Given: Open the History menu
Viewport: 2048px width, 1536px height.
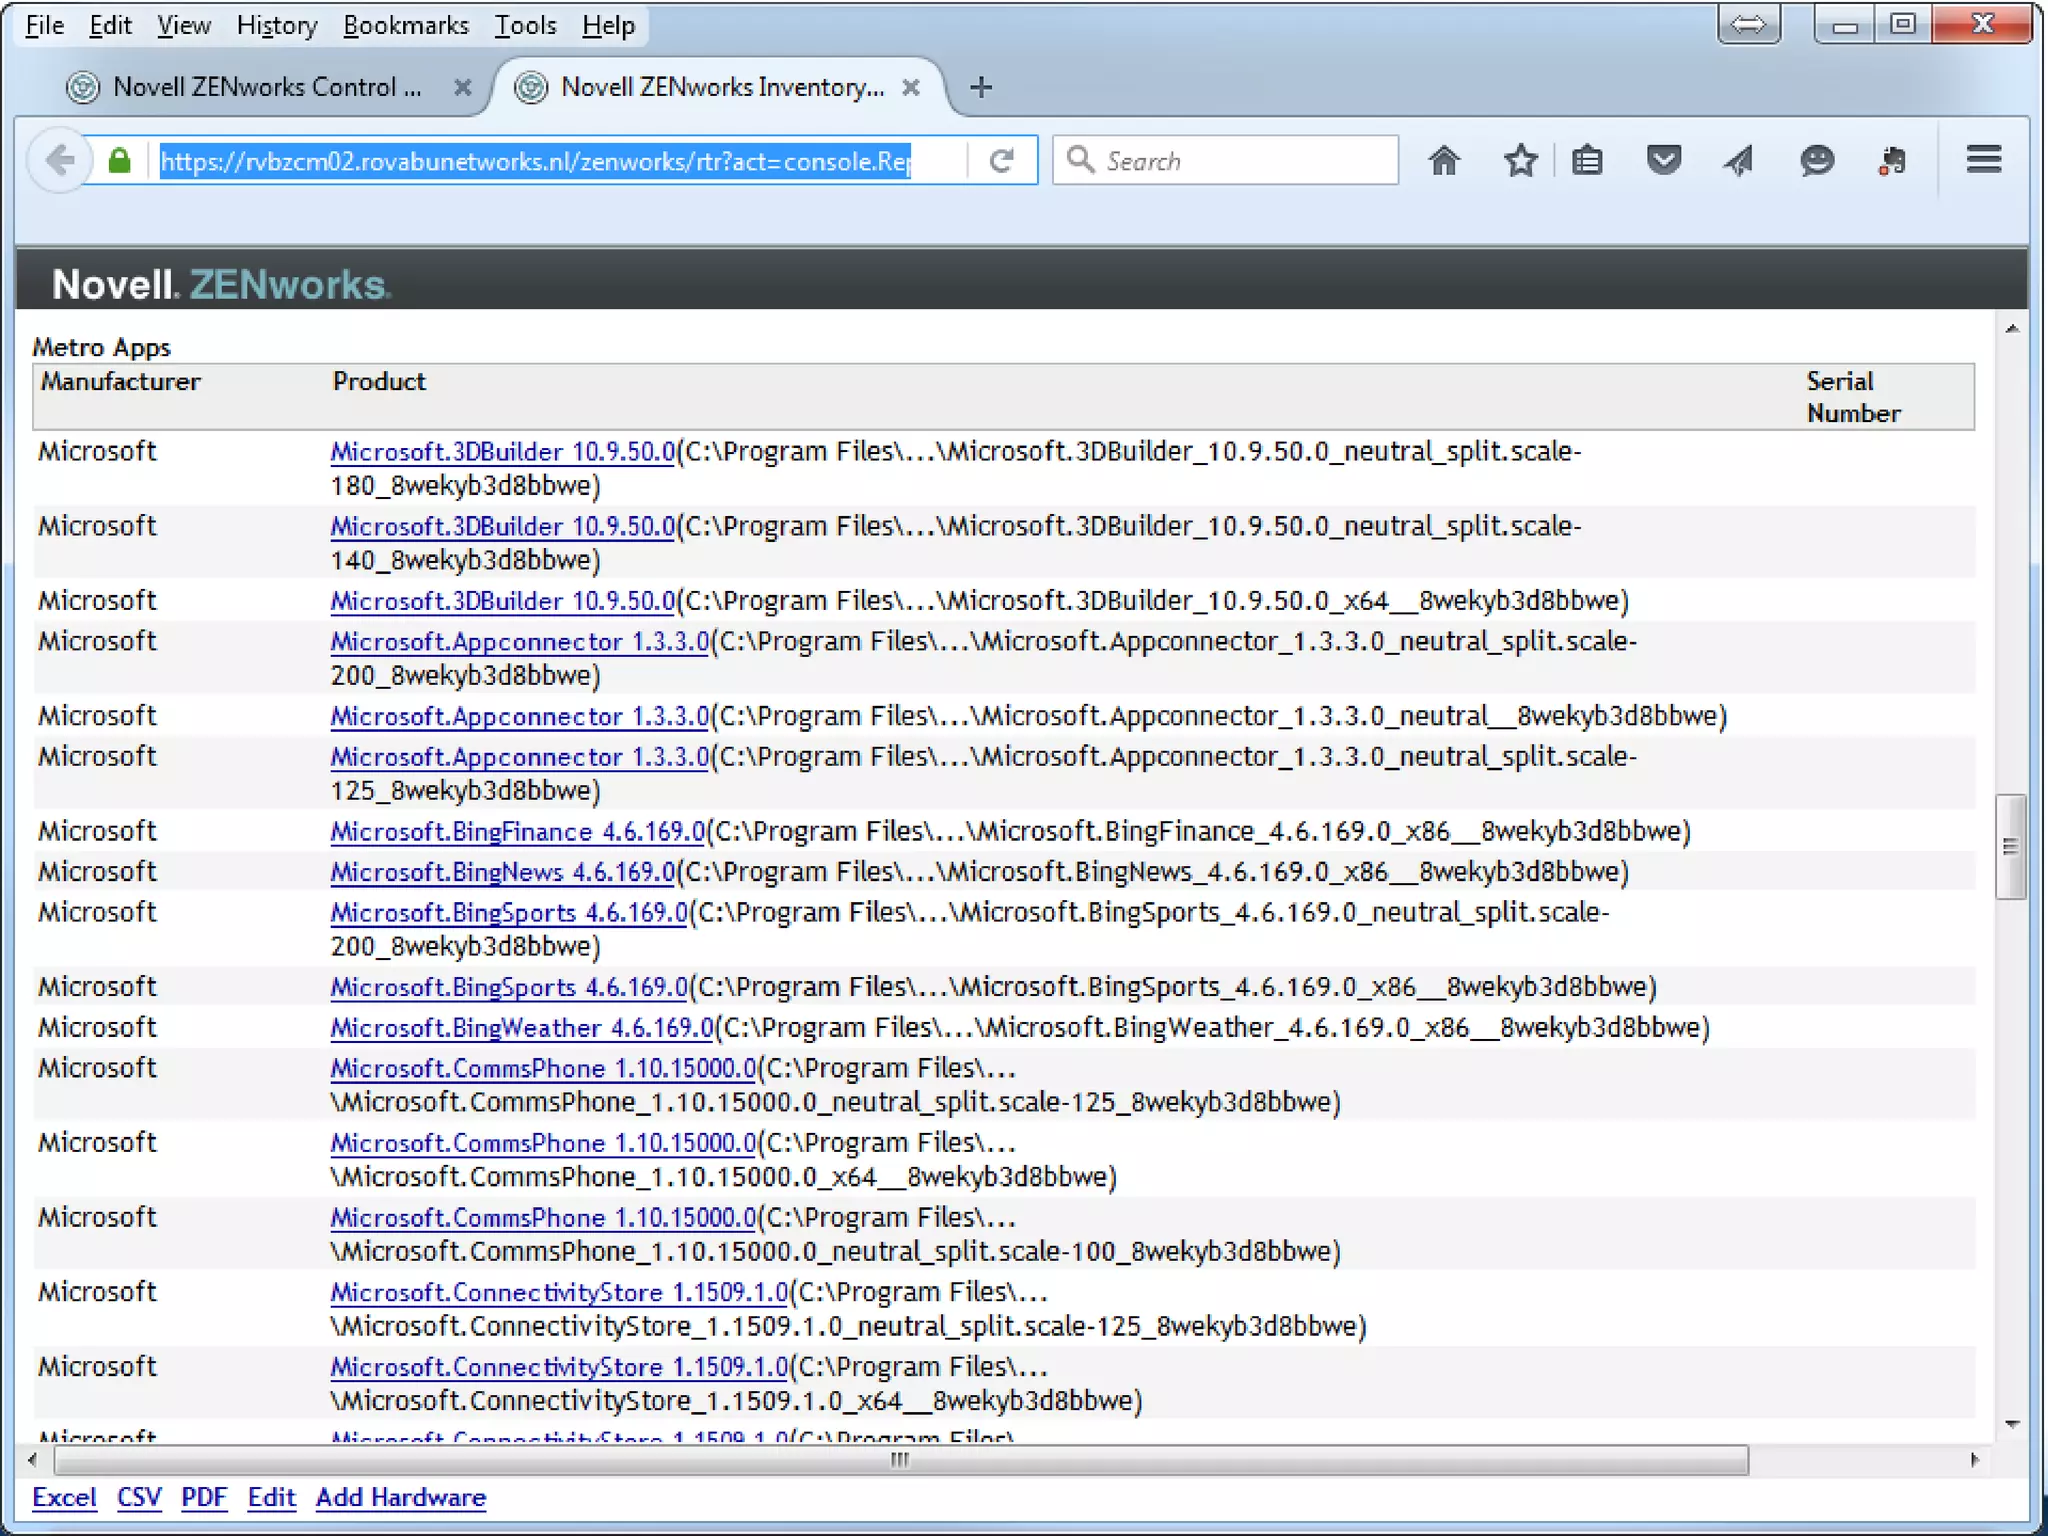Looking at the screenshot, I should pos(277,25).
